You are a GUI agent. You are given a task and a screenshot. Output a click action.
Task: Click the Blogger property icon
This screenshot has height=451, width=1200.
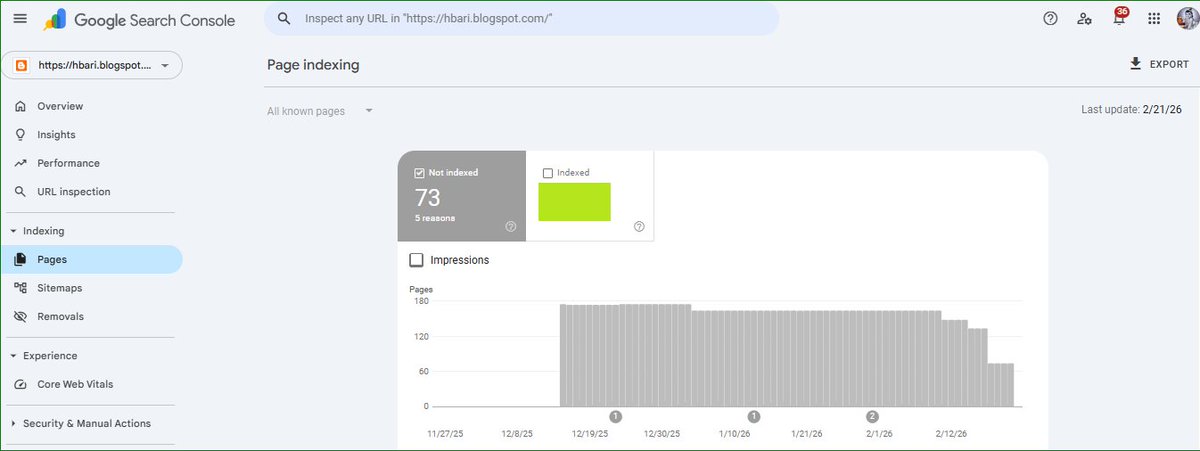[x=21, y=66]
